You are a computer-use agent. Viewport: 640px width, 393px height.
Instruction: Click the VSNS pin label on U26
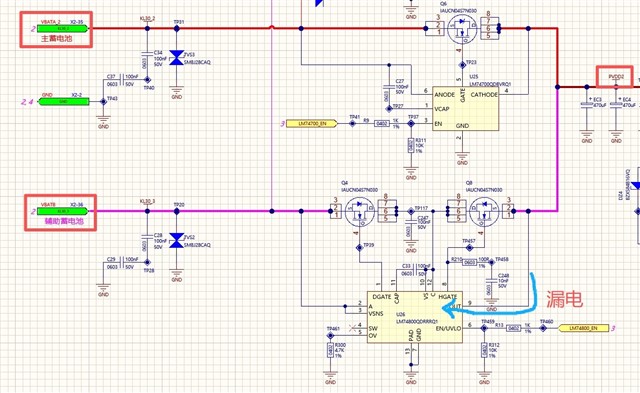[376, 314]
